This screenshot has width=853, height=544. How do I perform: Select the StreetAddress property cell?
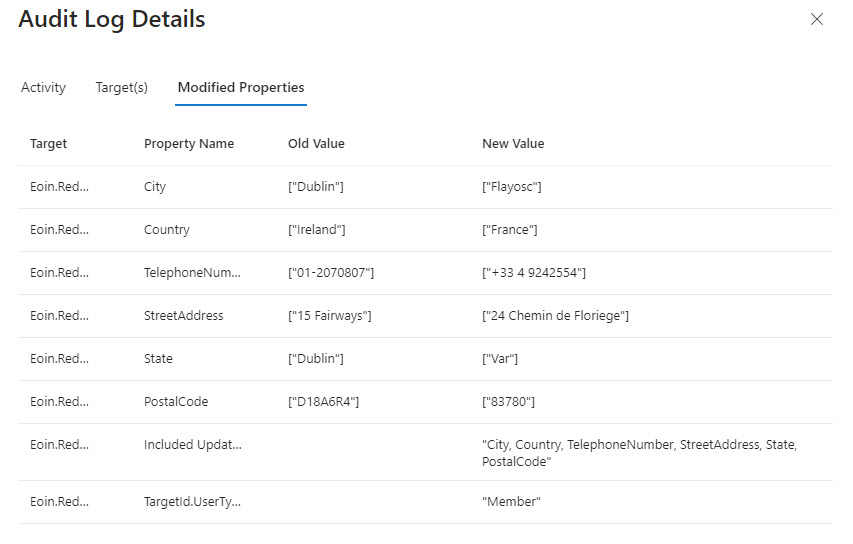[184, 316]
